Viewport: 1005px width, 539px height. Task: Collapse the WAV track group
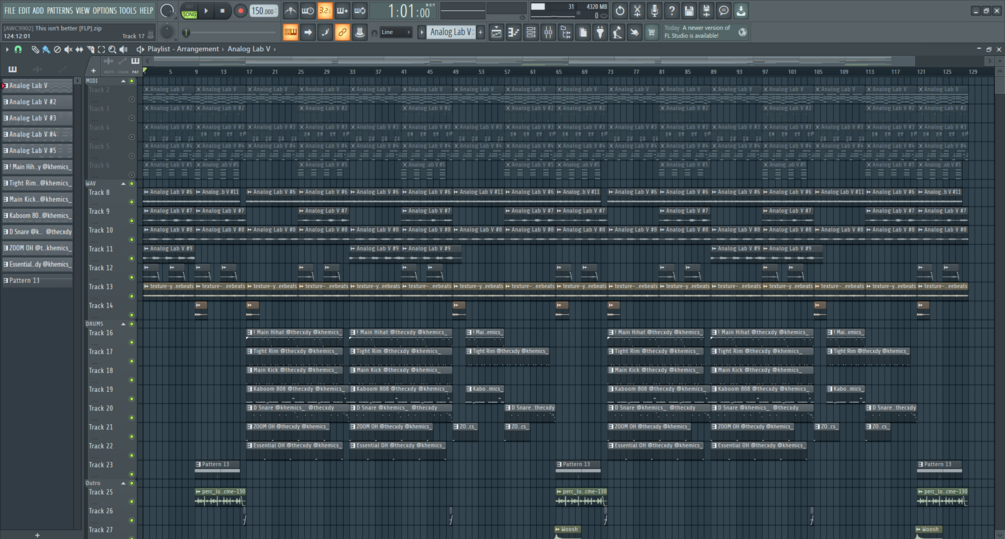123,184
